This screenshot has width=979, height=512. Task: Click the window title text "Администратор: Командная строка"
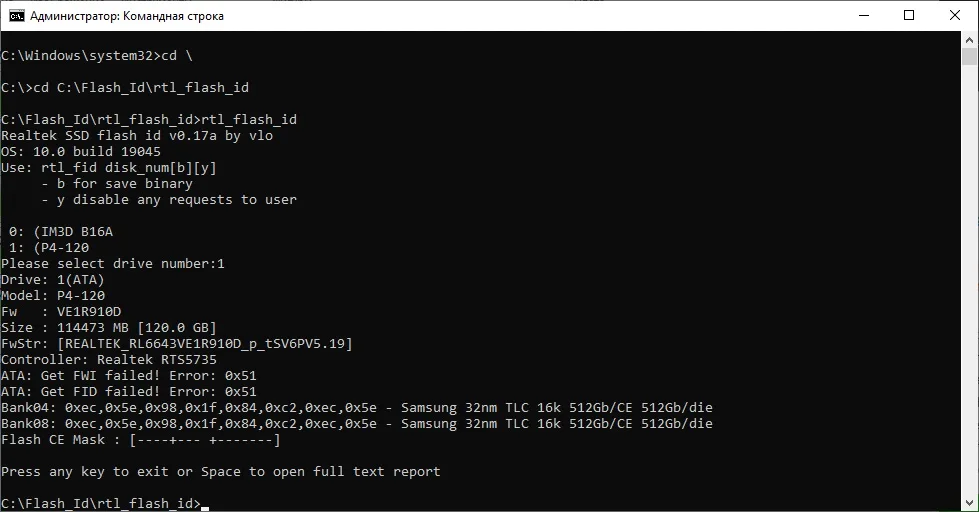pos(127,16)
